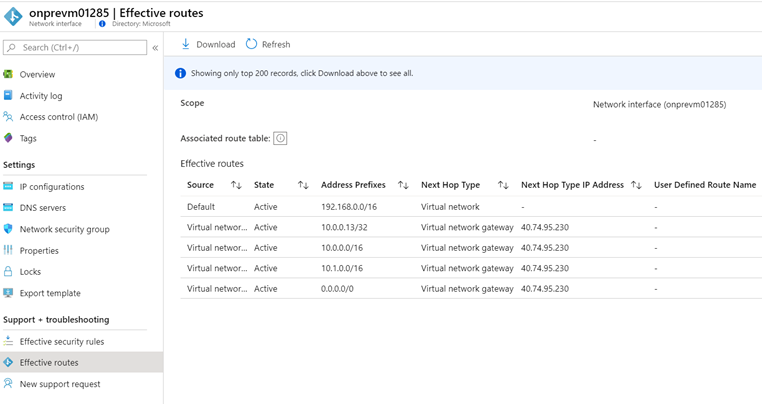762x404 pixels.
Task: Click the Next Hop Type column header
Action: 450,185
